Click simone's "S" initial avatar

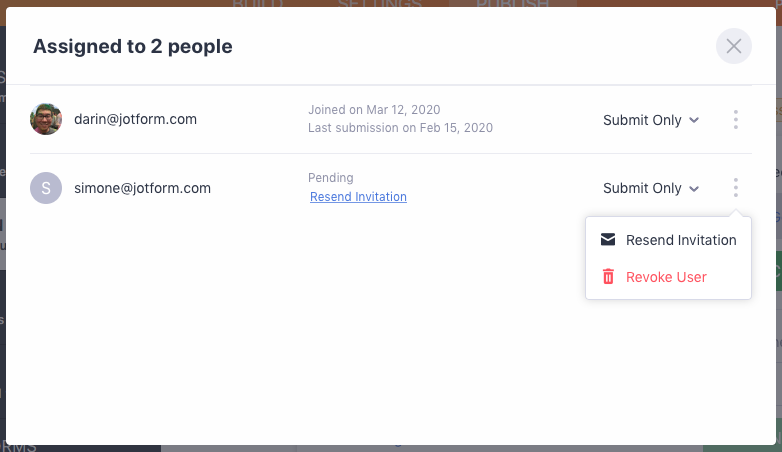(x=46, y=188)
